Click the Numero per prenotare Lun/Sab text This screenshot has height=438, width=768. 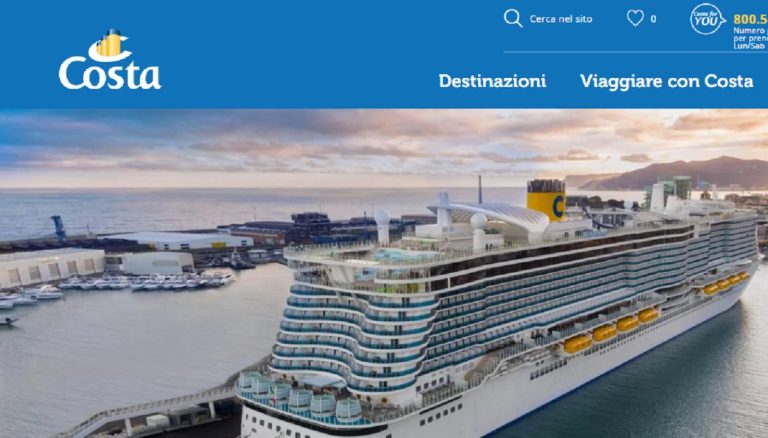[750, 38]
